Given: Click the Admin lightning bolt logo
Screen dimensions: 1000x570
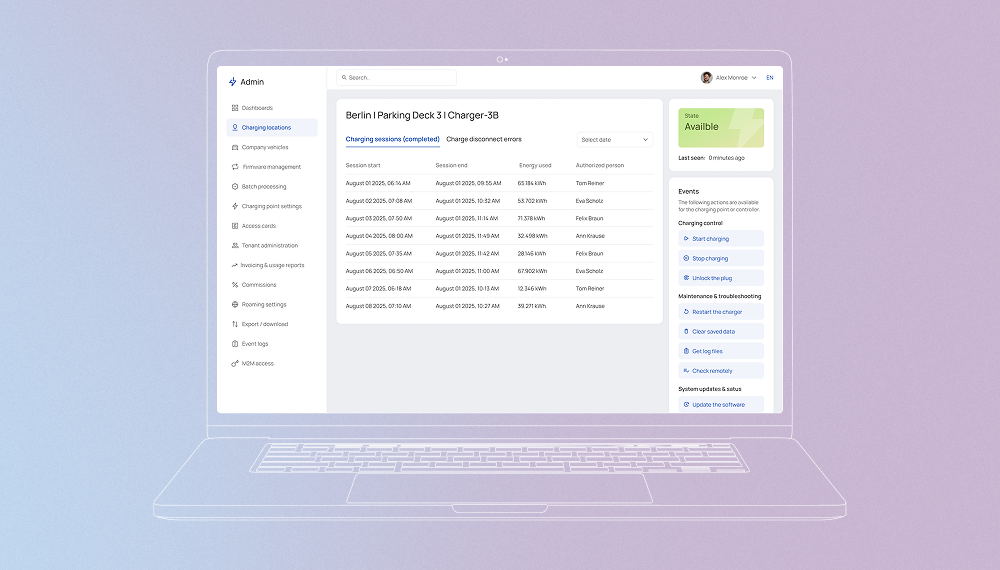Looking at the screenshot, I should tap(233, 82).
